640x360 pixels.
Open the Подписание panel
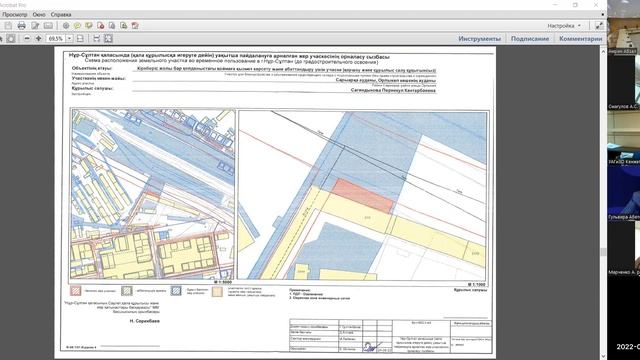(x=530, y=38)
